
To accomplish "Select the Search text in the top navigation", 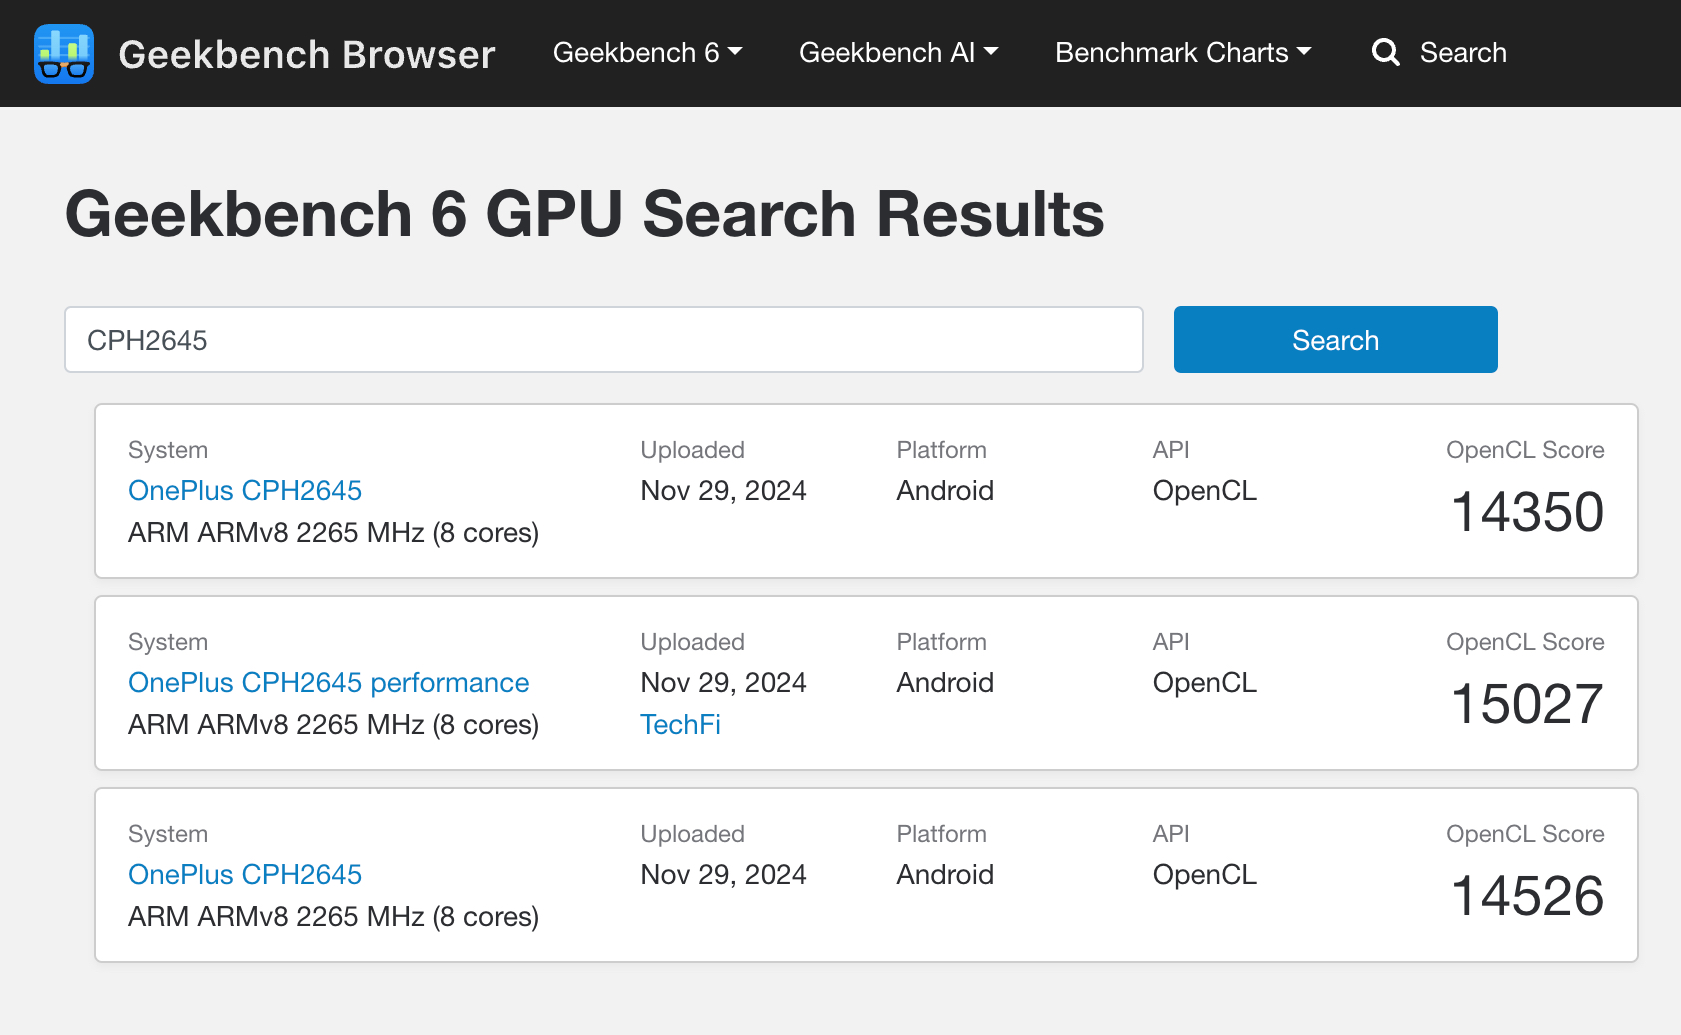I will click(1462, 53).
